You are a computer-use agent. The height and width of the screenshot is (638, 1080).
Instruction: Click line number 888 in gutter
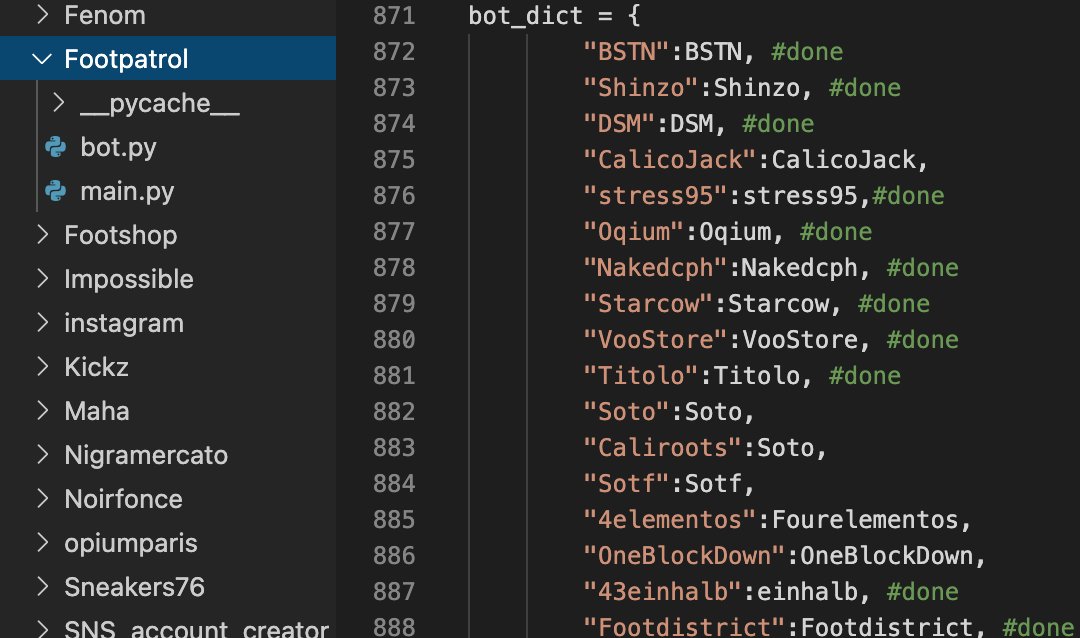(394, 626)
